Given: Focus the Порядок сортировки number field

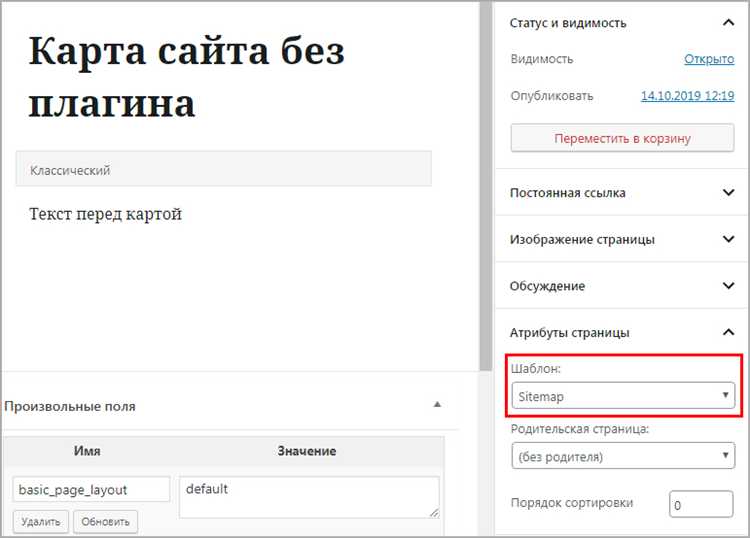Looking at the screenshot, I should [x=701, y=505].
